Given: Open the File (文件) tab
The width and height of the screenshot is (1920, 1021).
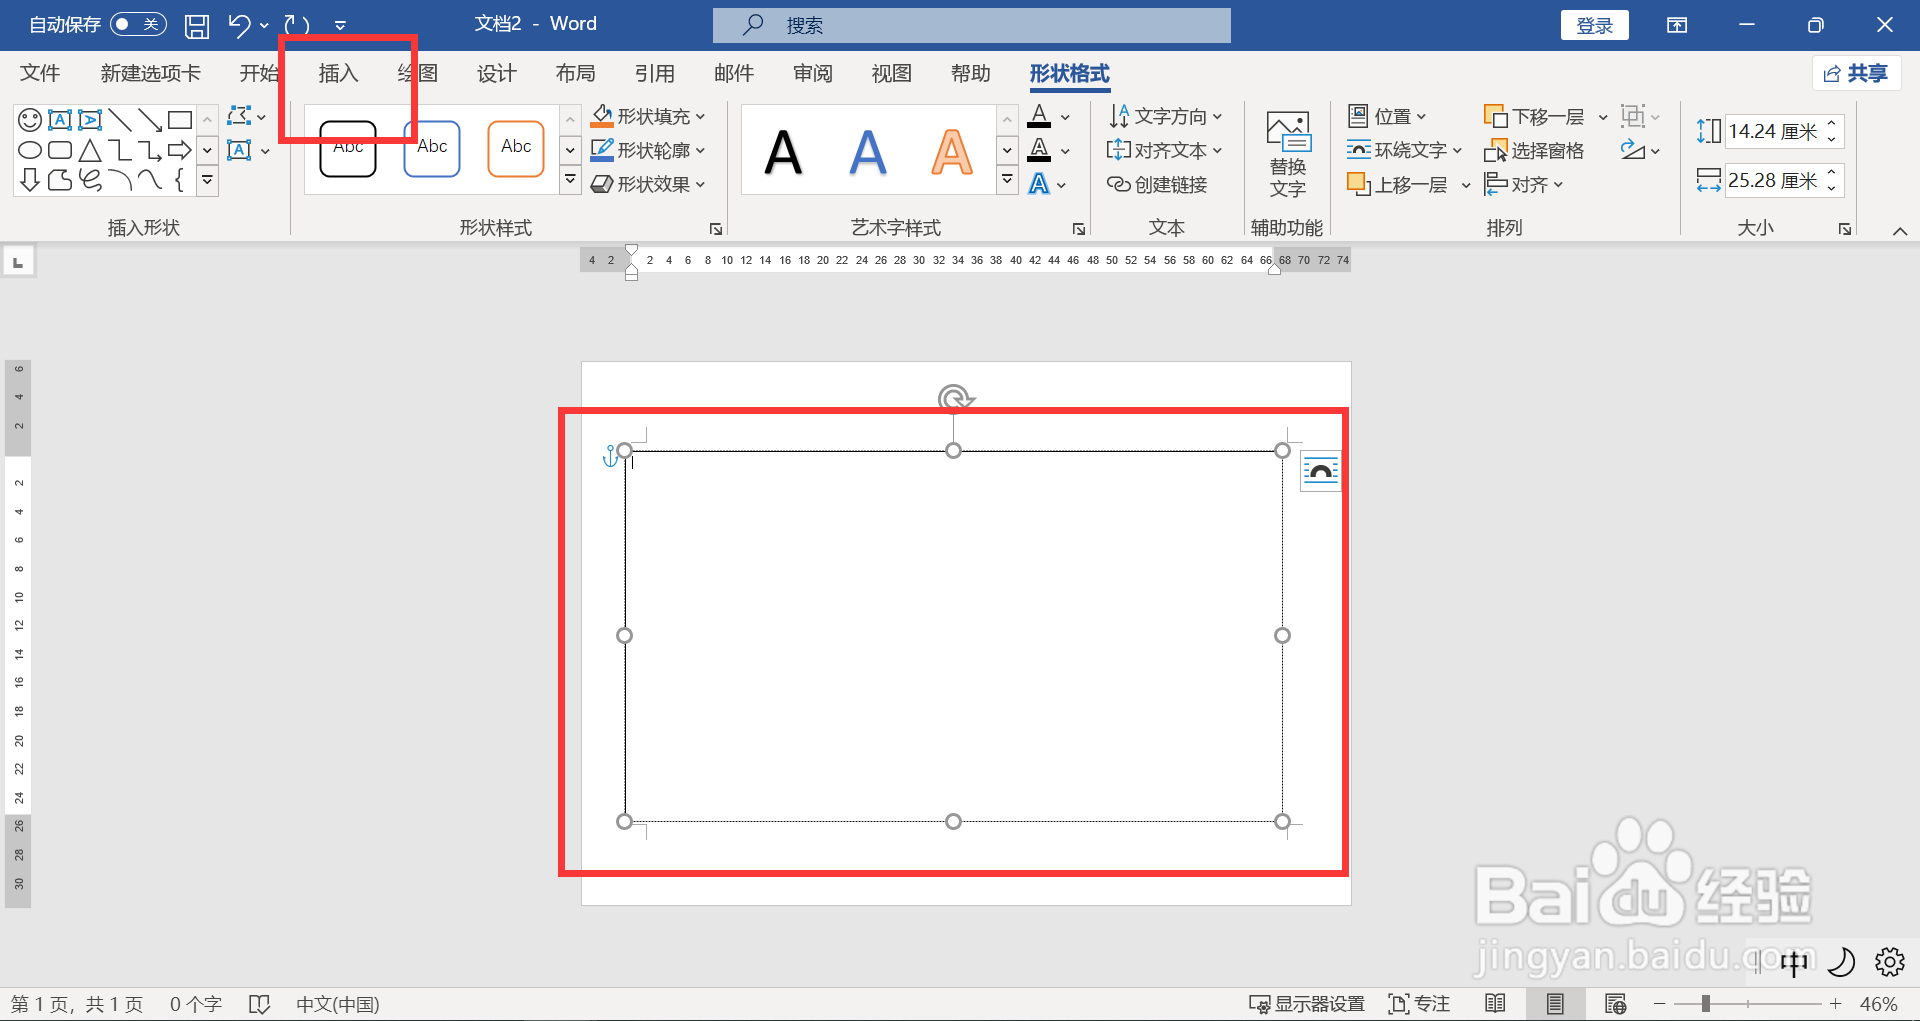Looking at the screenshot, I should point(40,73).
